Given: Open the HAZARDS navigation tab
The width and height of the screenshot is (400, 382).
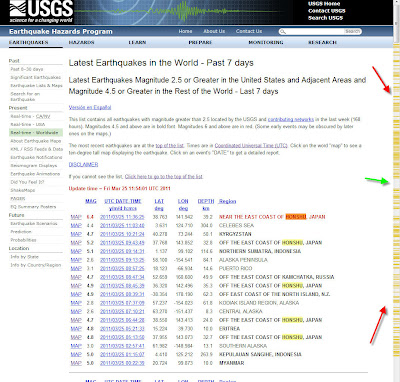Looking at the screenshot, I should click(81, 42).
